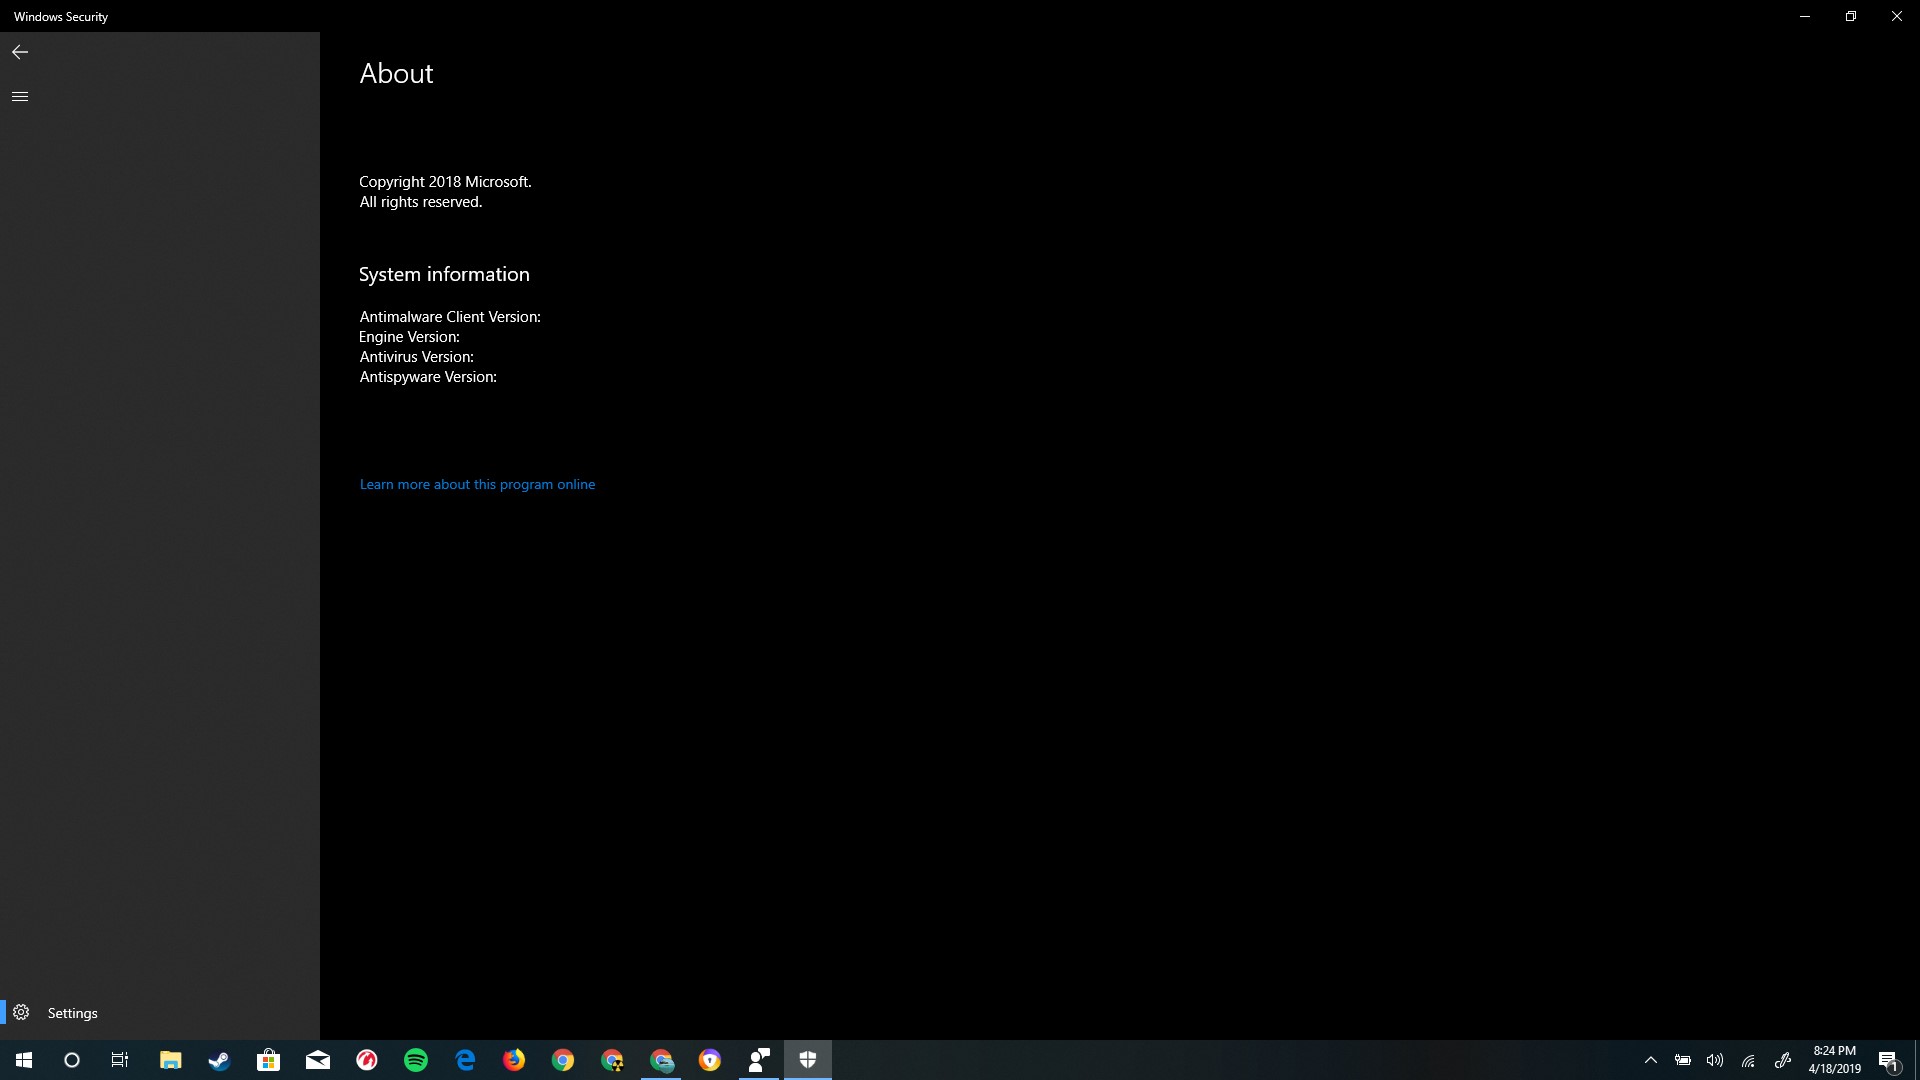Screen dimensions: 1920x1080
Task: Open the hamburger navigation menu
Action: pyautogui.click(x=20, y=96)
